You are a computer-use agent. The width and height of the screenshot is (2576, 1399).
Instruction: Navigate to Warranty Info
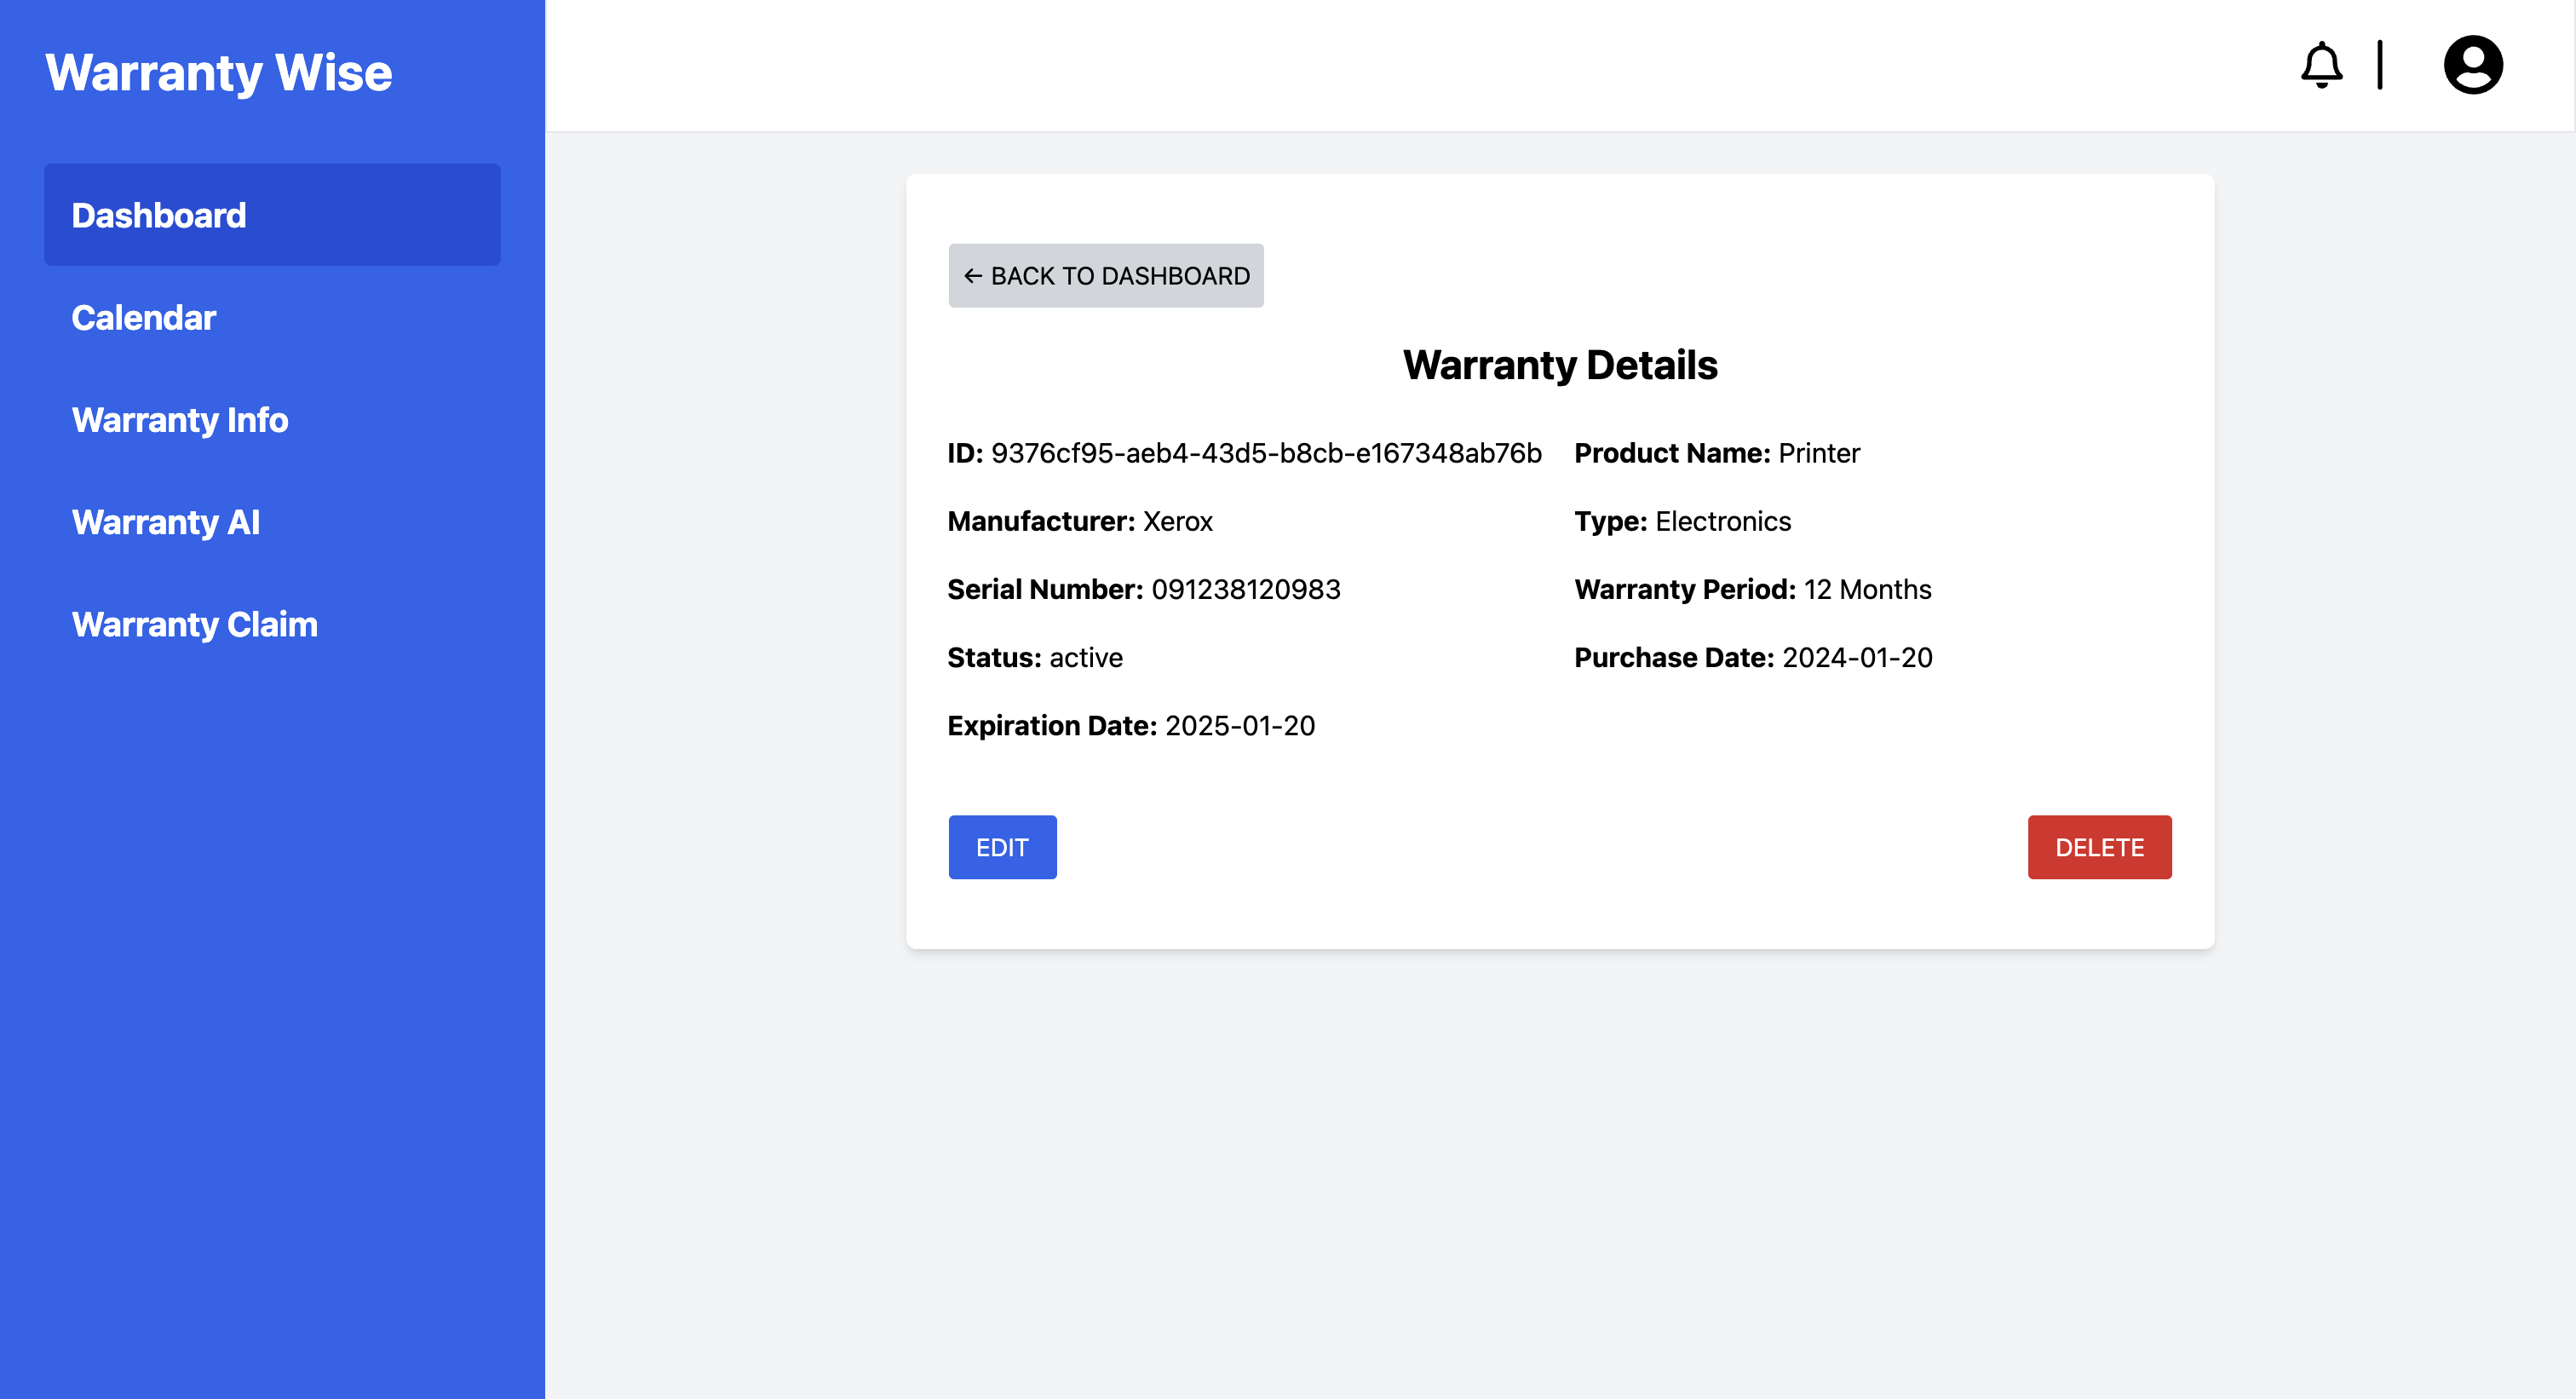[180, 420]
